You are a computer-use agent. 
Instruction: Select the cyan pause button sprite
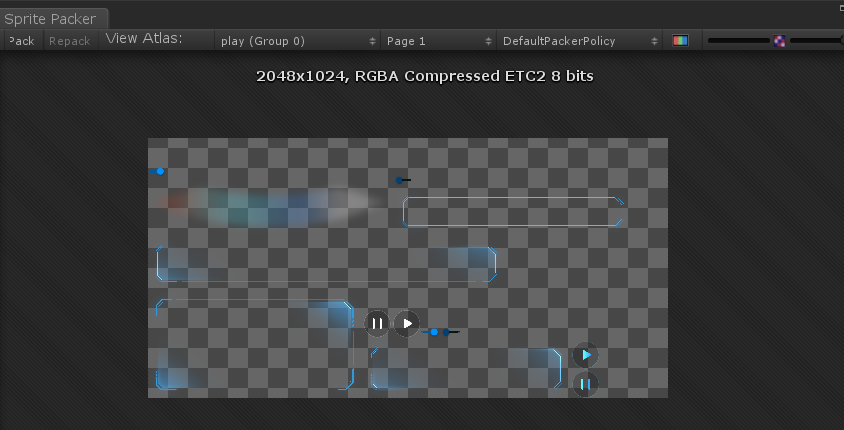(x=586, y=384)
